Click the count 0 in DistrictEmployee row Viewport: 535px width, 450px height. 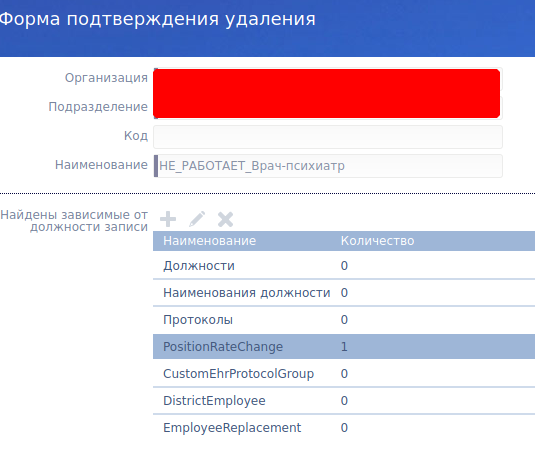pos(344,401)
